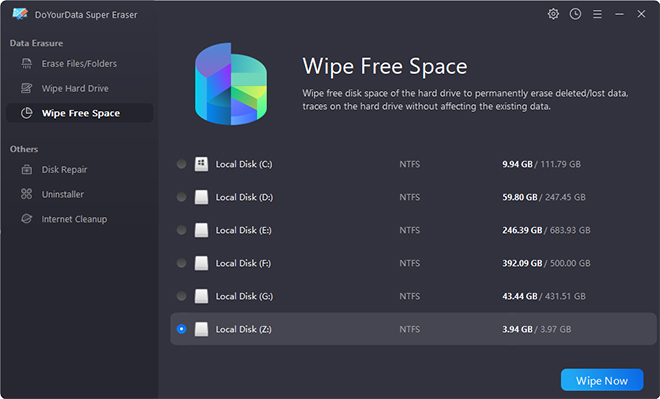Click the Local Disk (Z:) row
The width and height of the screenshot is (660, 399).
[413, 329]
